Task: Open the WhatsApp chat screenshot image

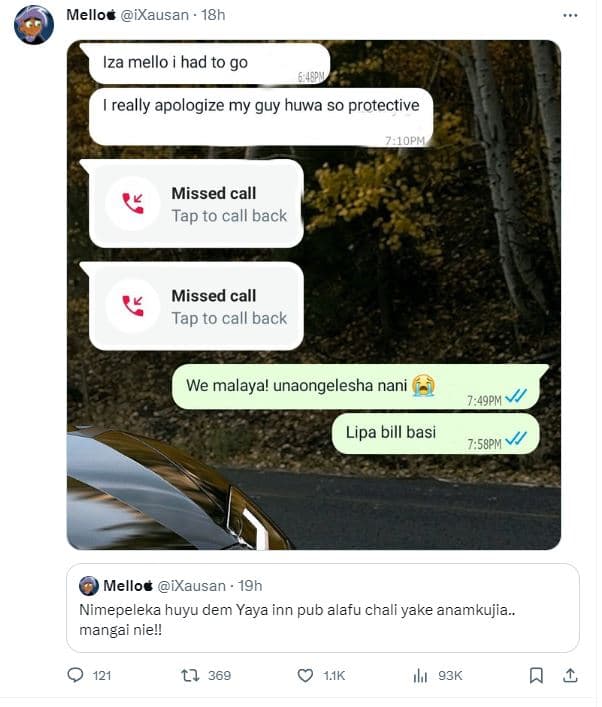Action: pyautogui.click(x=314, y=295)
